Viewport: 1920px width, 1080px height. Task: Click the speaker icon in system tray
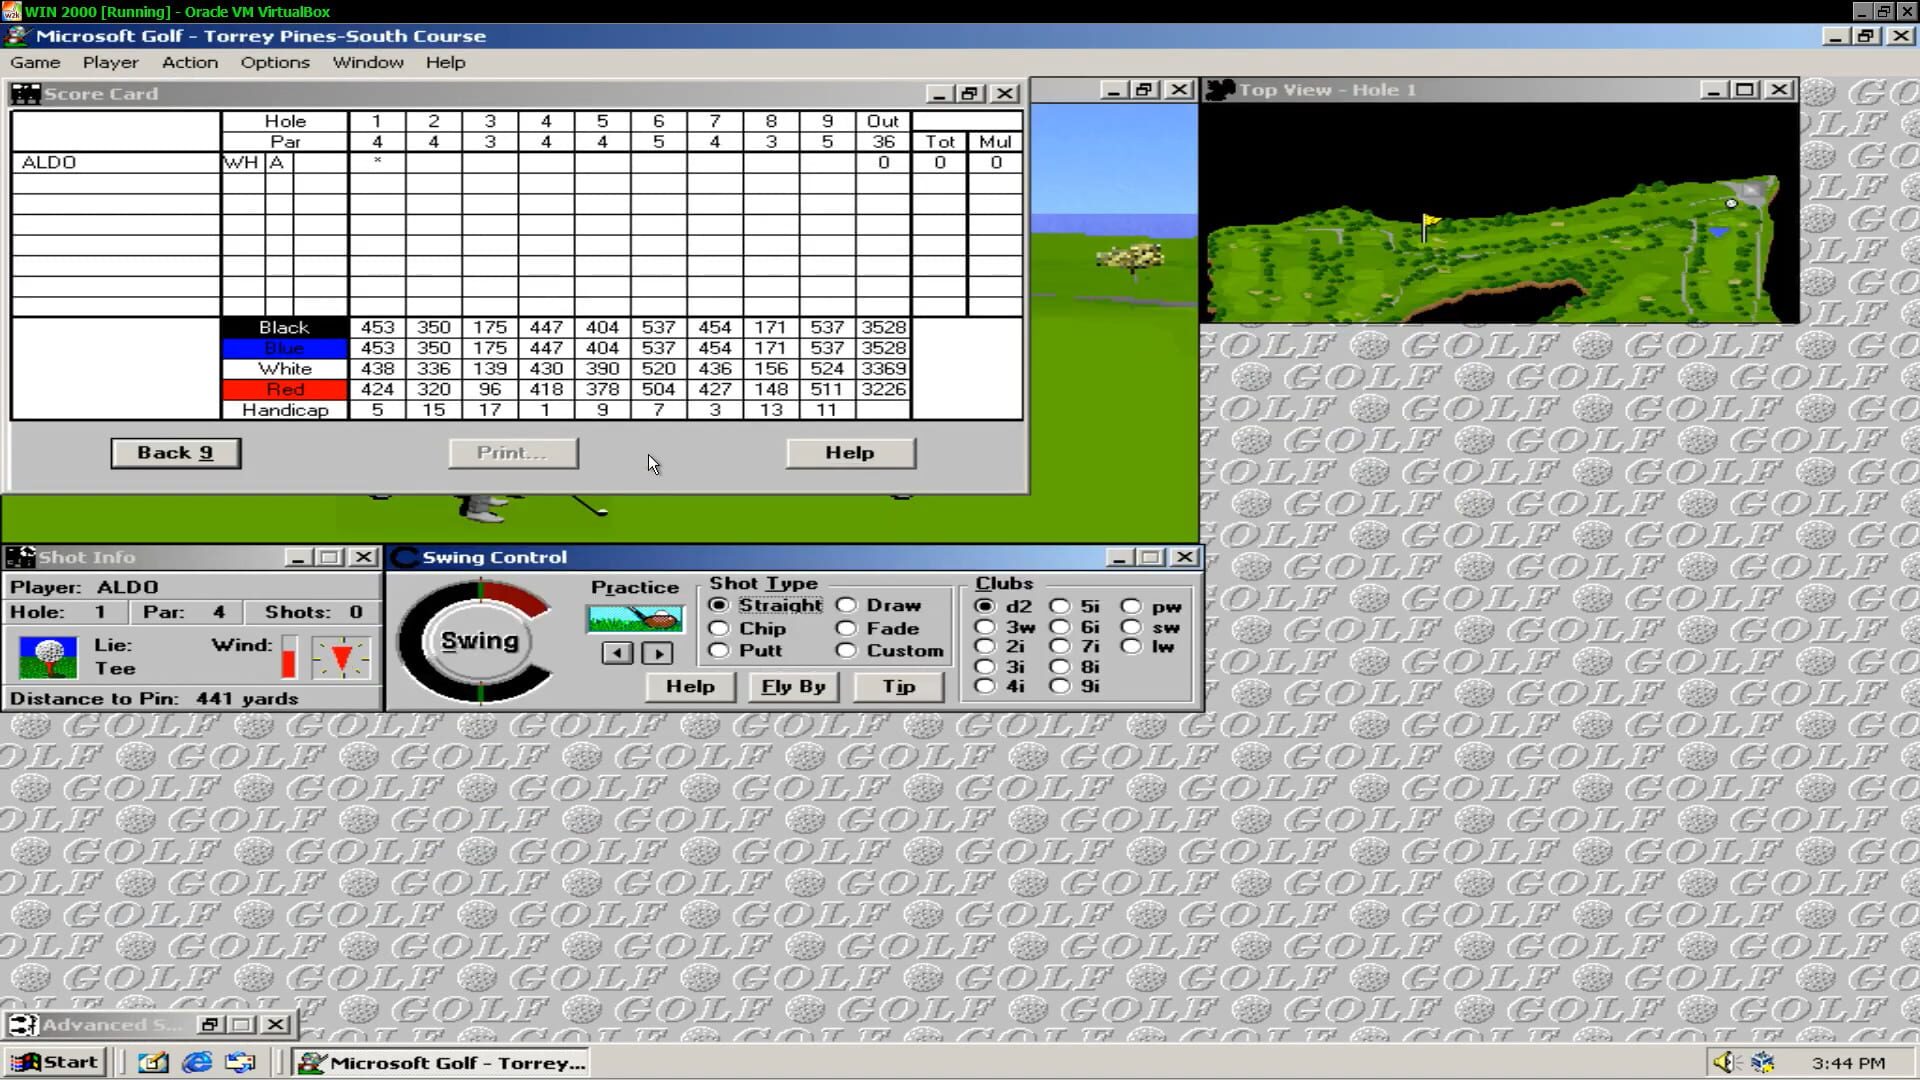pos(1724,1062)
